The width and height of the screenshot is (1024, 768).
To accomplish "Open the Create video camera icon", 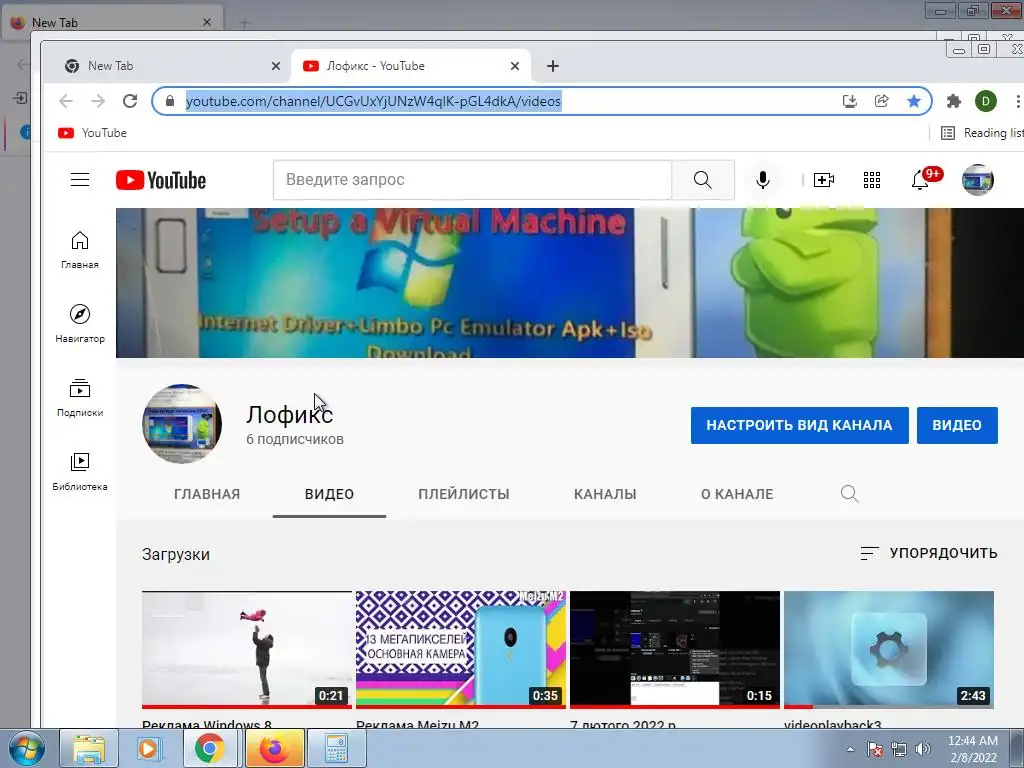I will click(x=824, y=180).
